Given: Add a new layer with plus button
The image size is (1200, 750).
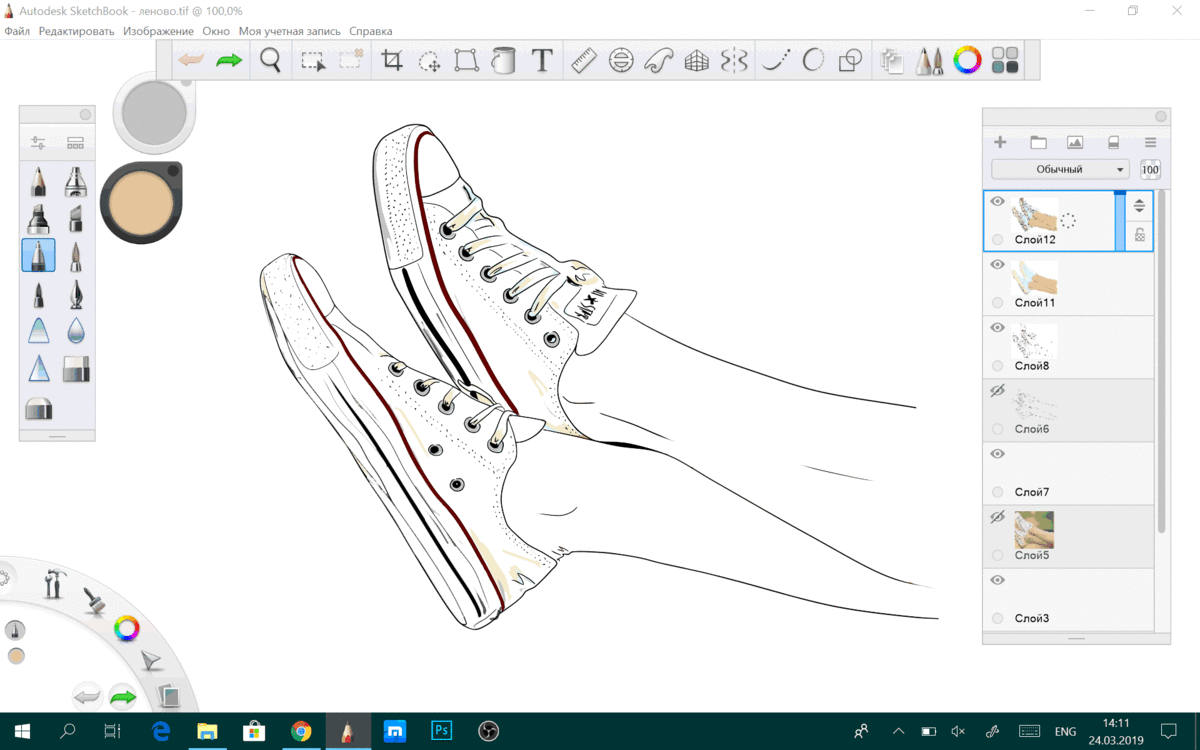Looking at the screenshot, I should [1000, 143].
